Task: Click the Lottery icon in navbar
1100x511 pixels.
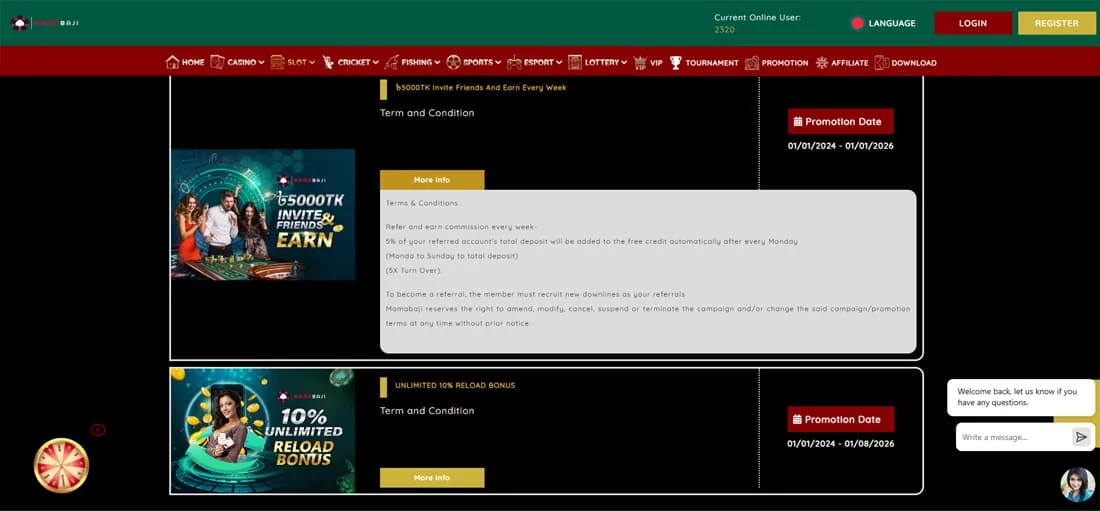Action: pos(575,62)
